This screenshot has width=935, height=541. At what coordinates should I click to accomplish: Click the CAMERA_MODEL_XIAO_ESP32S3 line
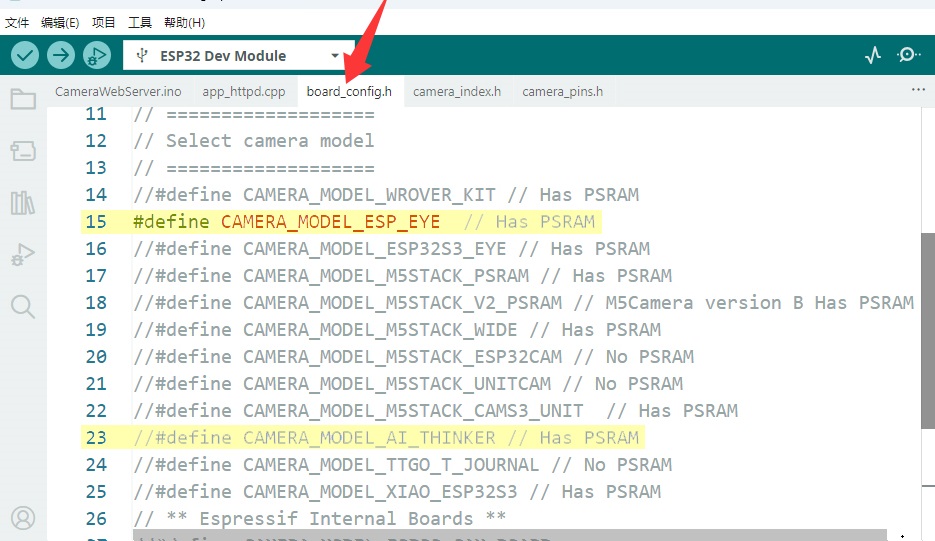click(397, 491)
